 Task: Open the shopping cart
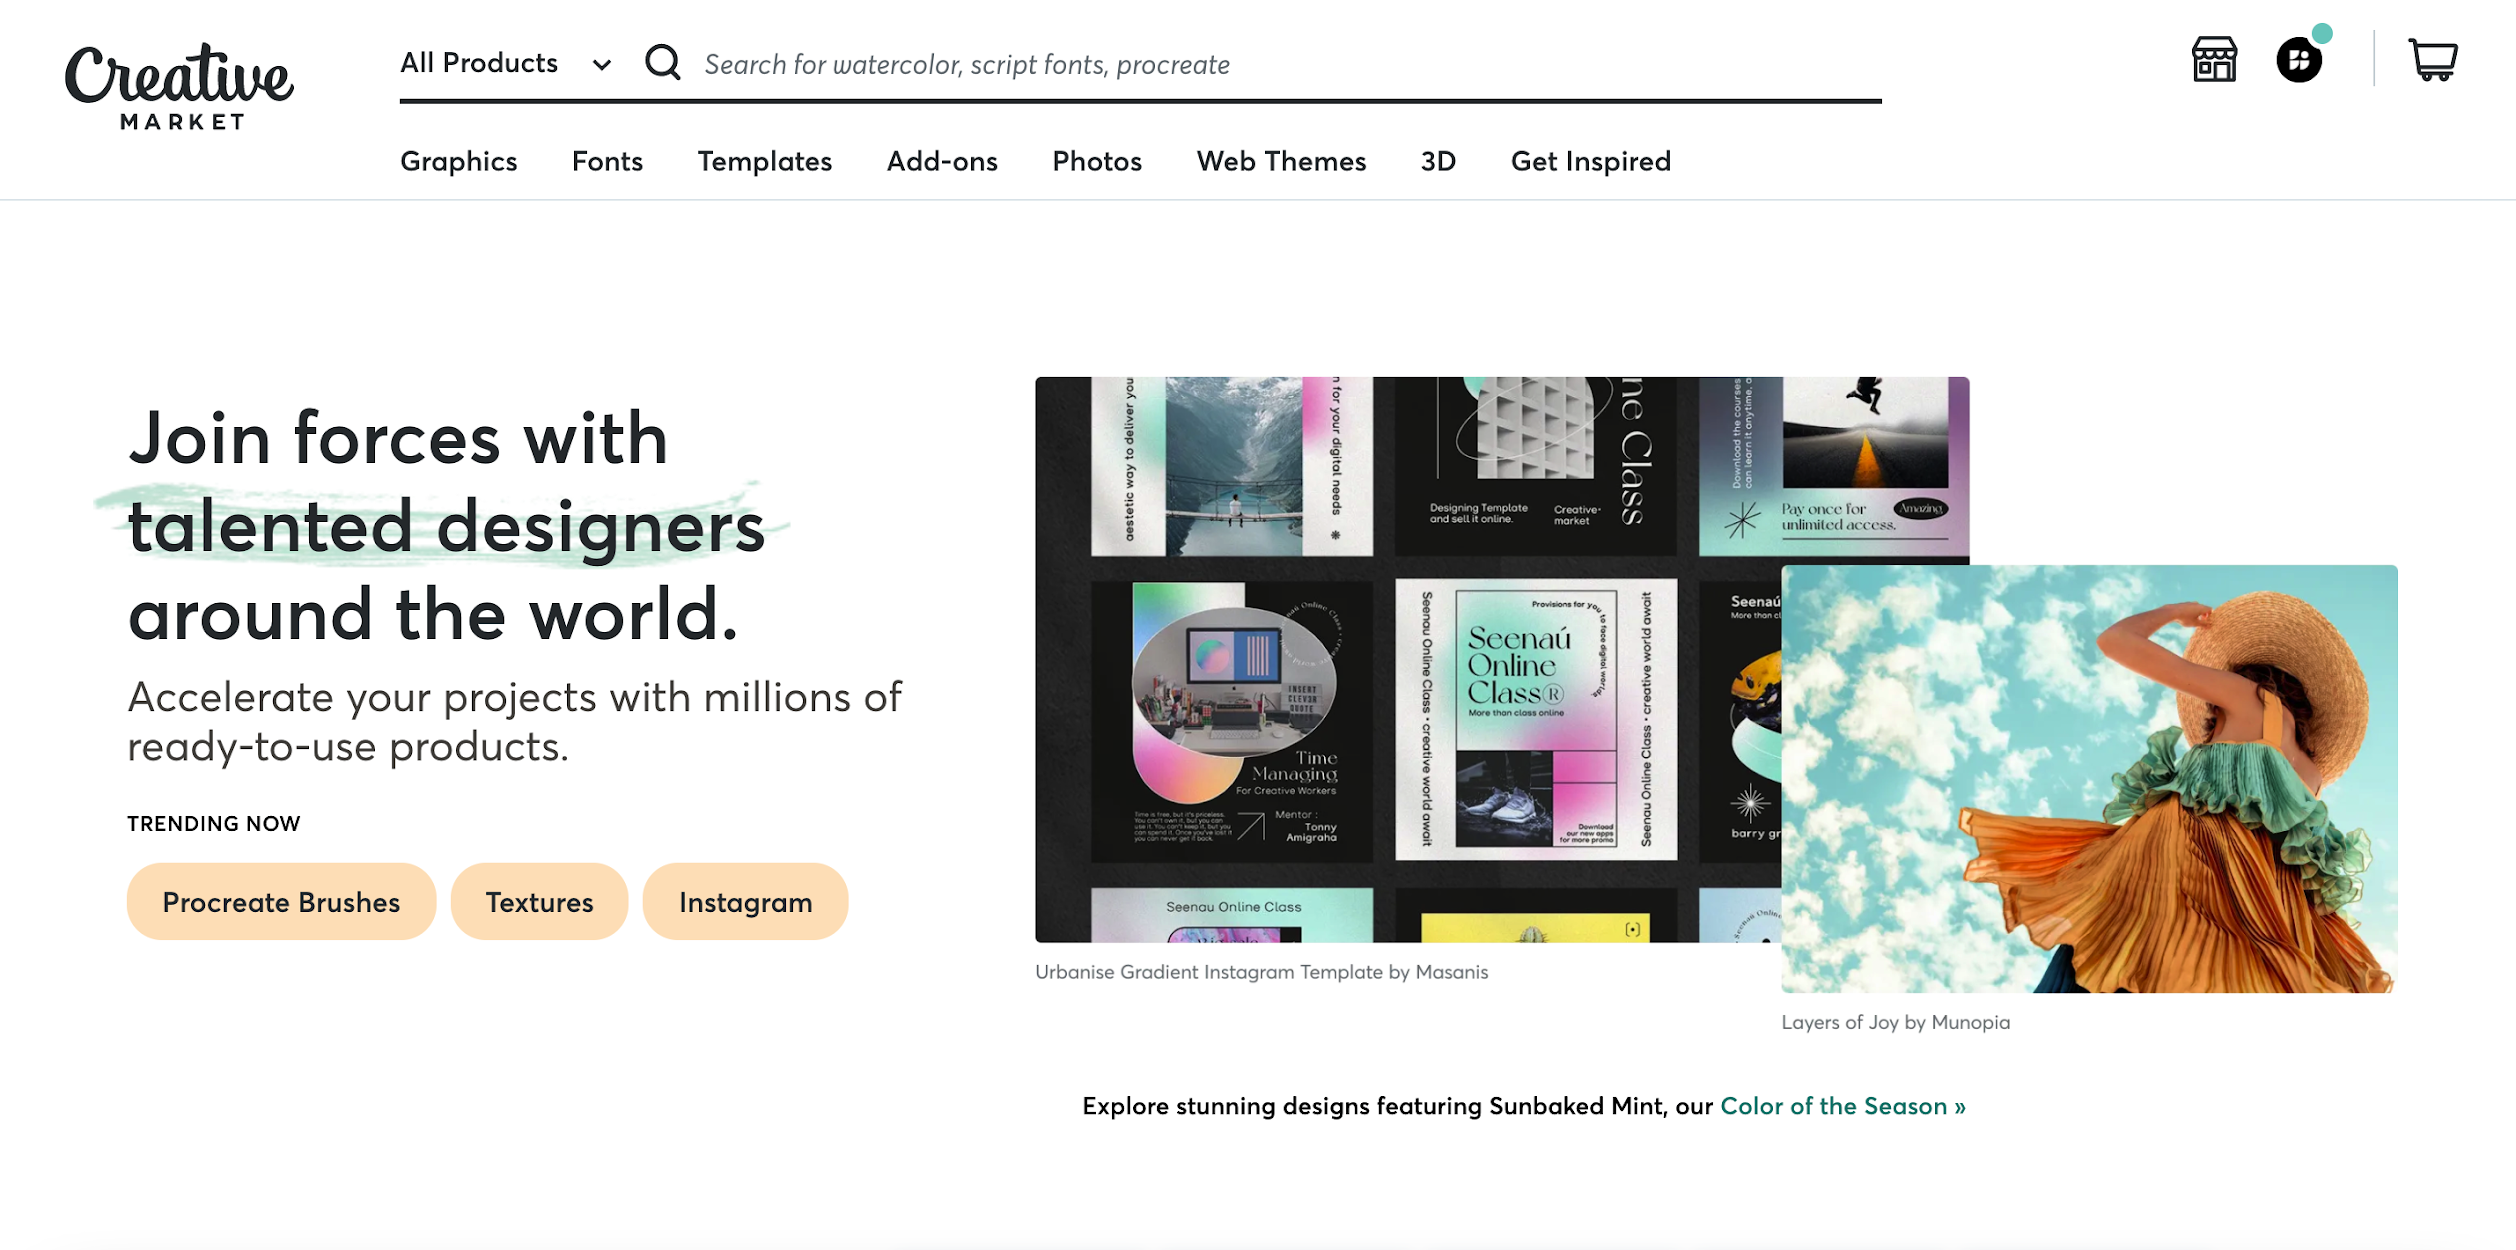pos(2433,60)
